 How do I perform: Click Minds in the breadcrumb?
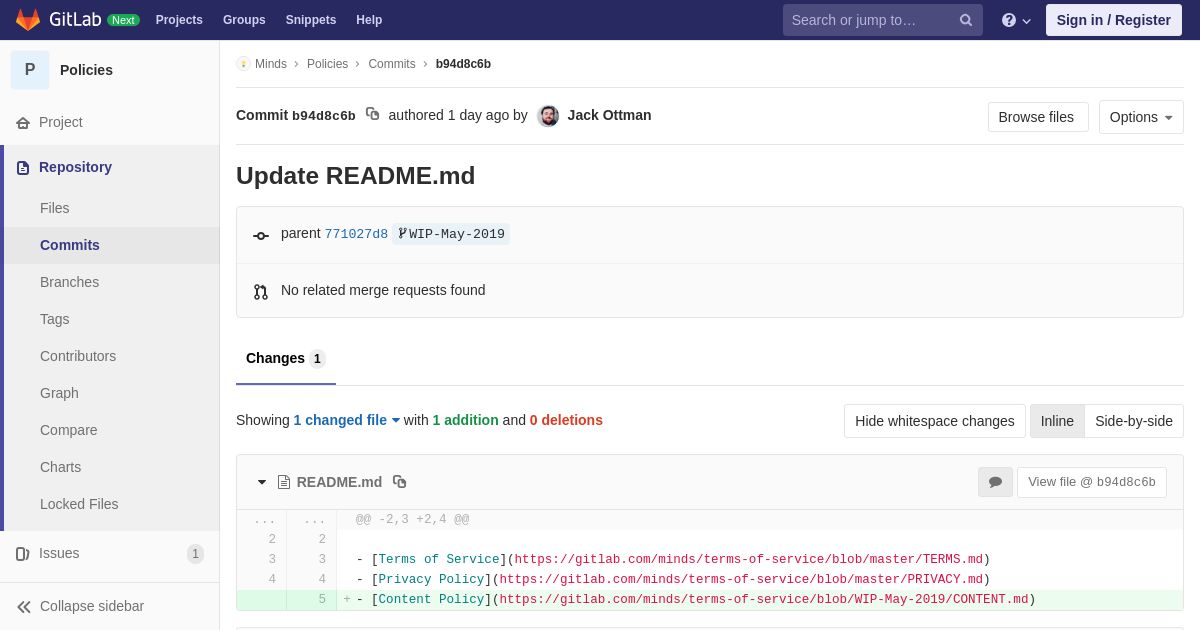coord(271,64)
